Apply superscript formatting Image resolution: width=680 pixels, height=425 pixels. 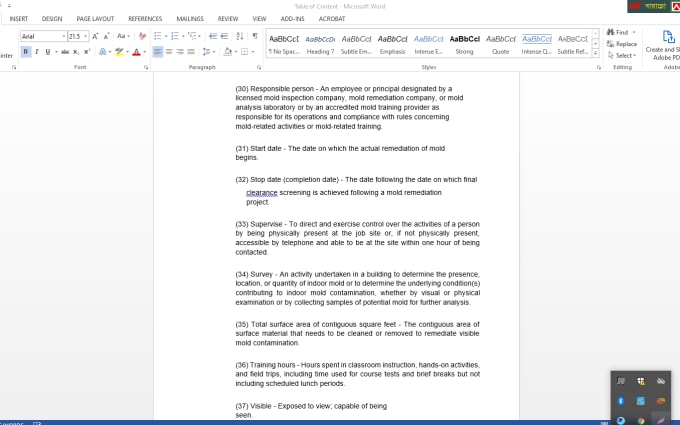point(87,52)
